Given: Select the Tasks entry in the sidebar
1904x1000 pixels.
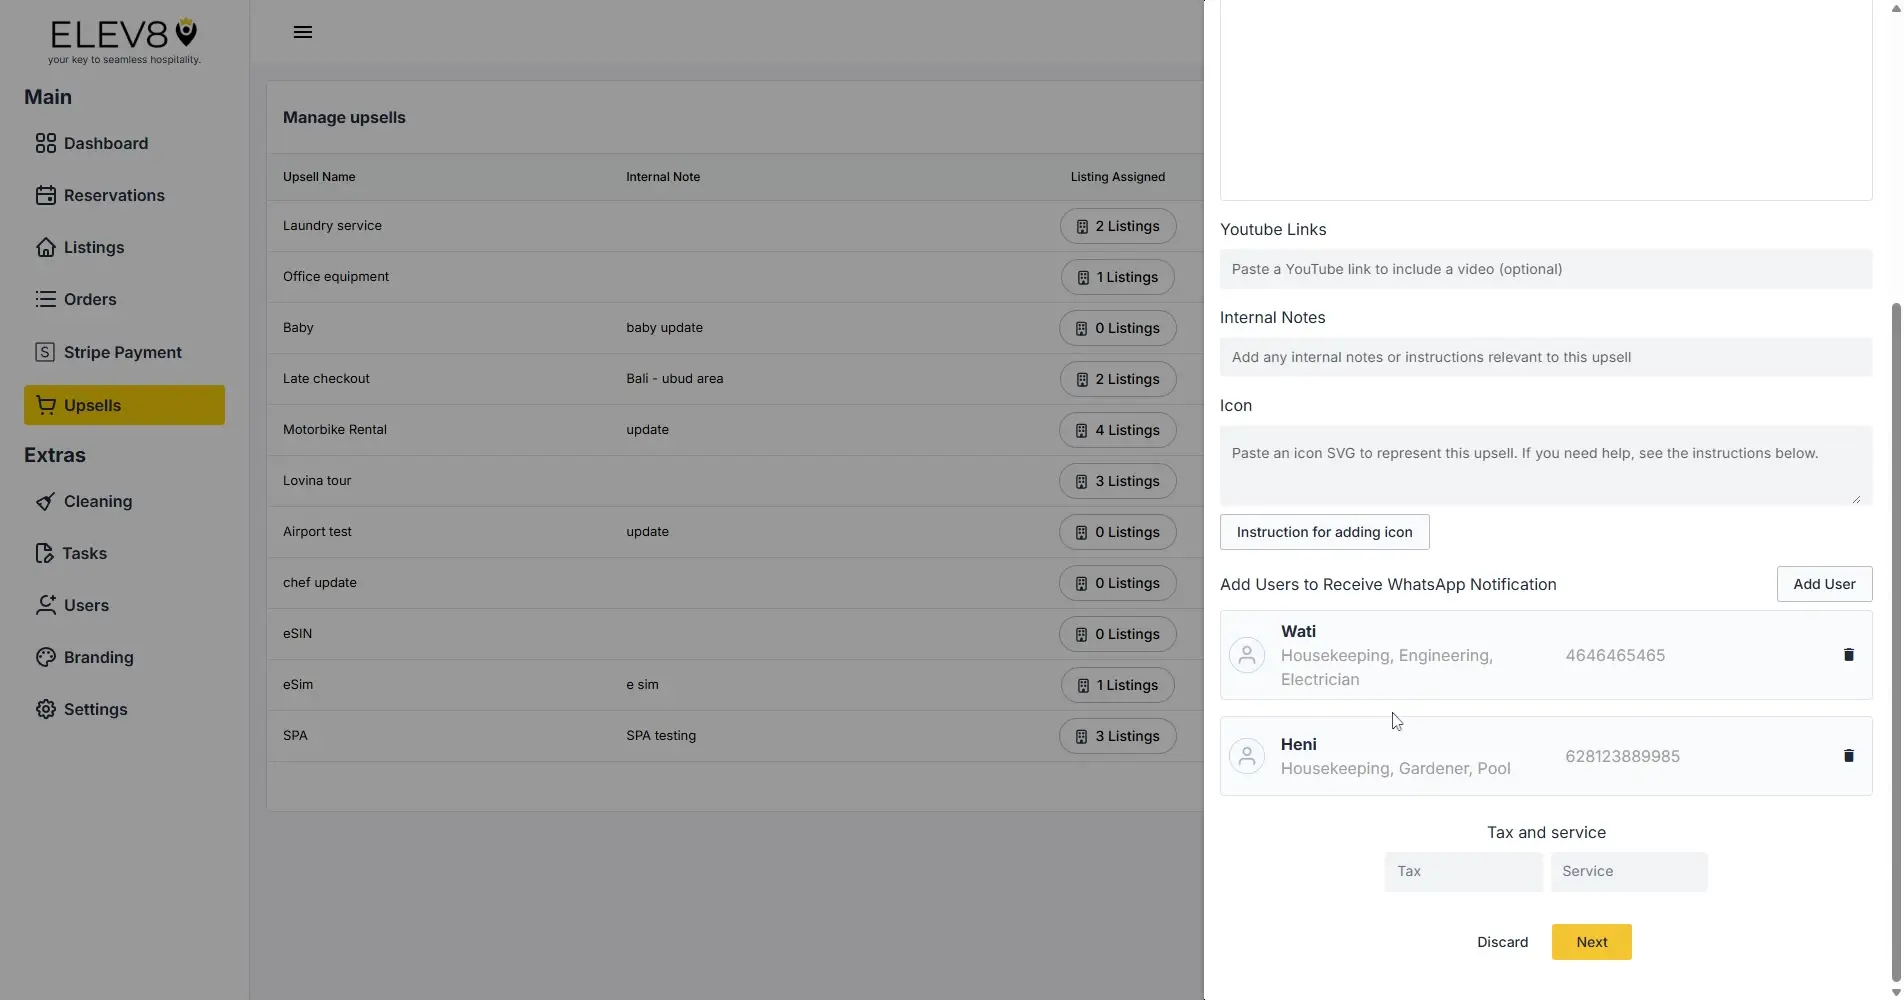Looking at the screenshot, I should 46,553.
